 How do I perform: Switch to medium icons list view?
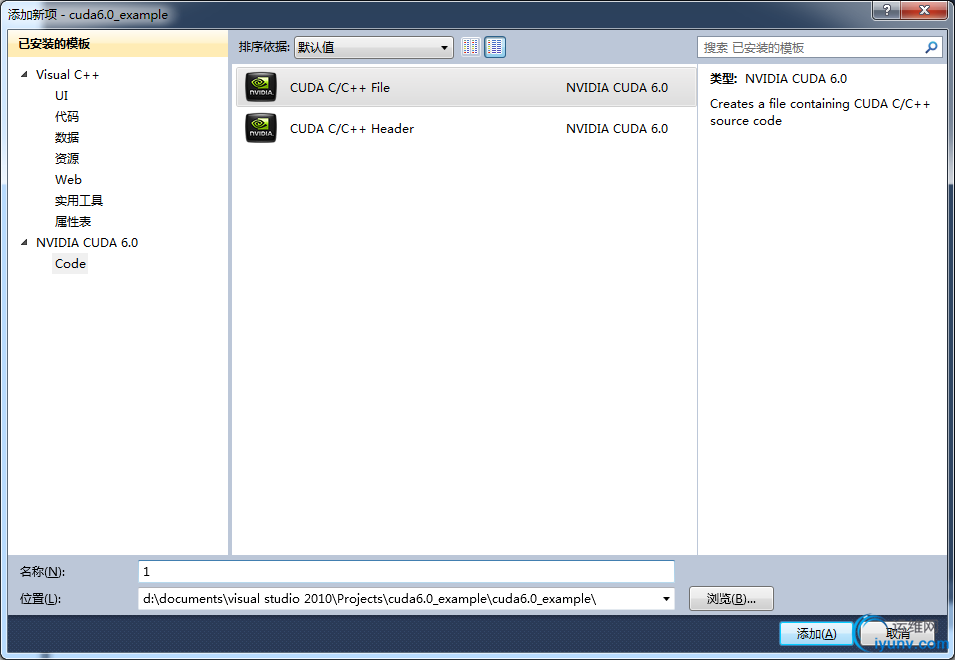click(x=495, y=47)
